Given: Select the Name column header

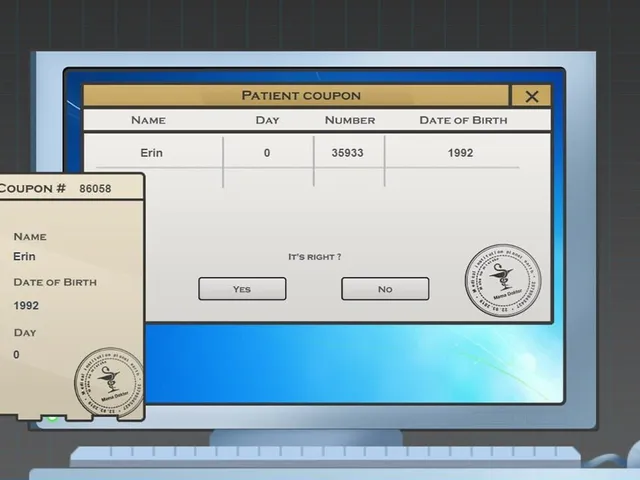Looking at the screenshot, I should pos(148,120).
